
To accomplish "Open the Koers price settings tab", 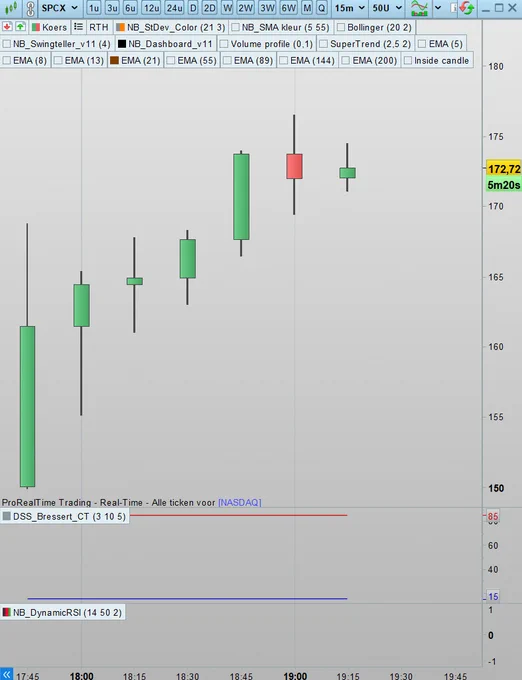I will [x=49, y=27].
